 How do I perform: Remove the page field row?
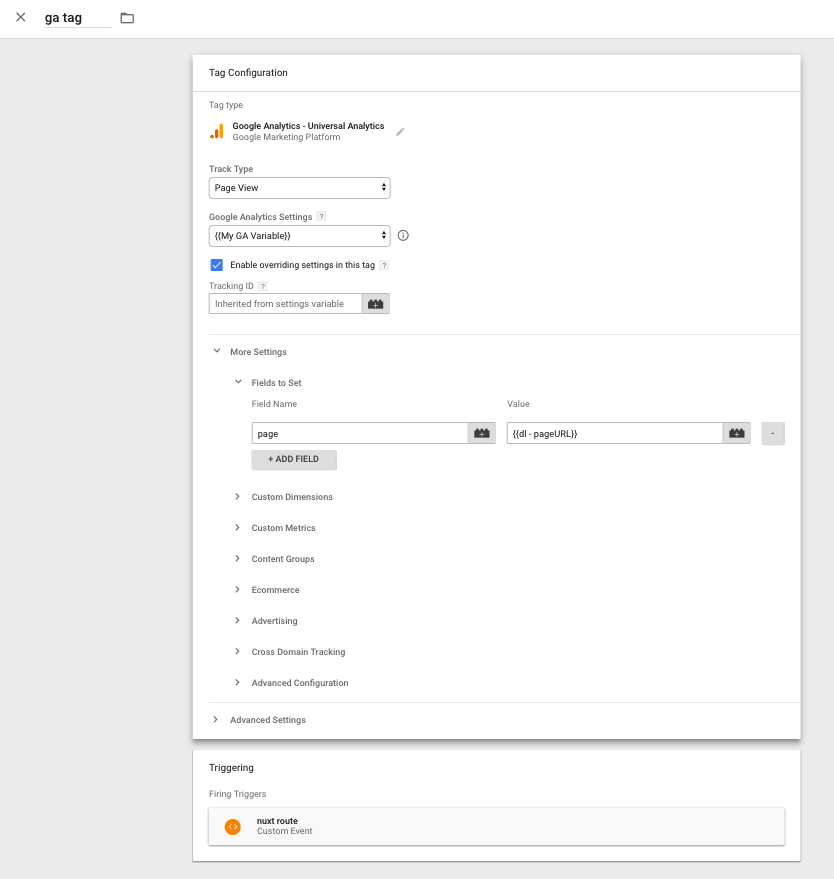(773, 433)
